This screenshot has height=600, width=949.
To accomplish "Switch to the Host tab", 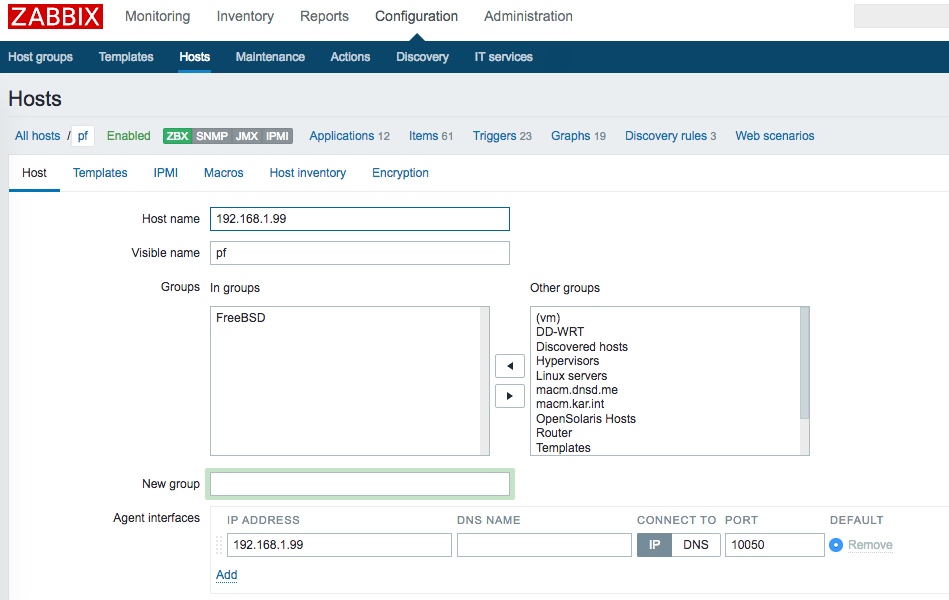I will pos(34,173).
